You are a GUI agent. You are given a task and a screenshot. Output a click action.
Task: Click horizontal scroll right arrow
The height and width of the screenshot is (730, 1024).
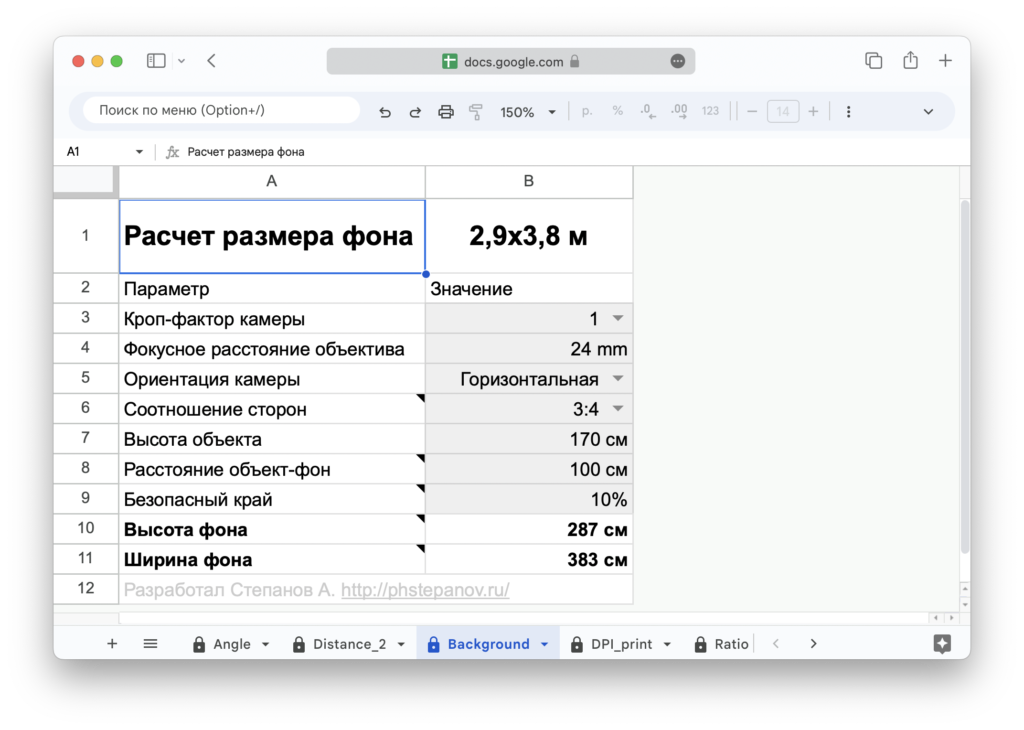[x=952, y=618]
